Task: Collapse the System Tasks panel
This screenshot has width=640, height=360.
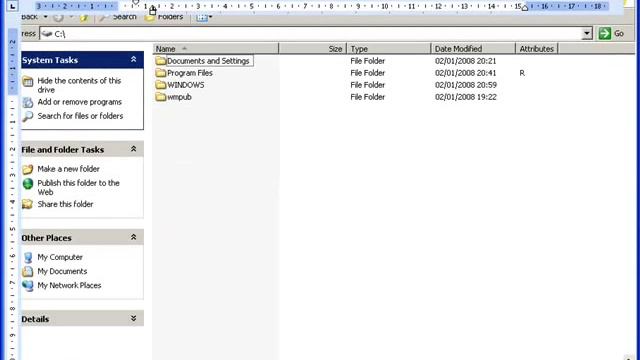Action: [133, 60]
